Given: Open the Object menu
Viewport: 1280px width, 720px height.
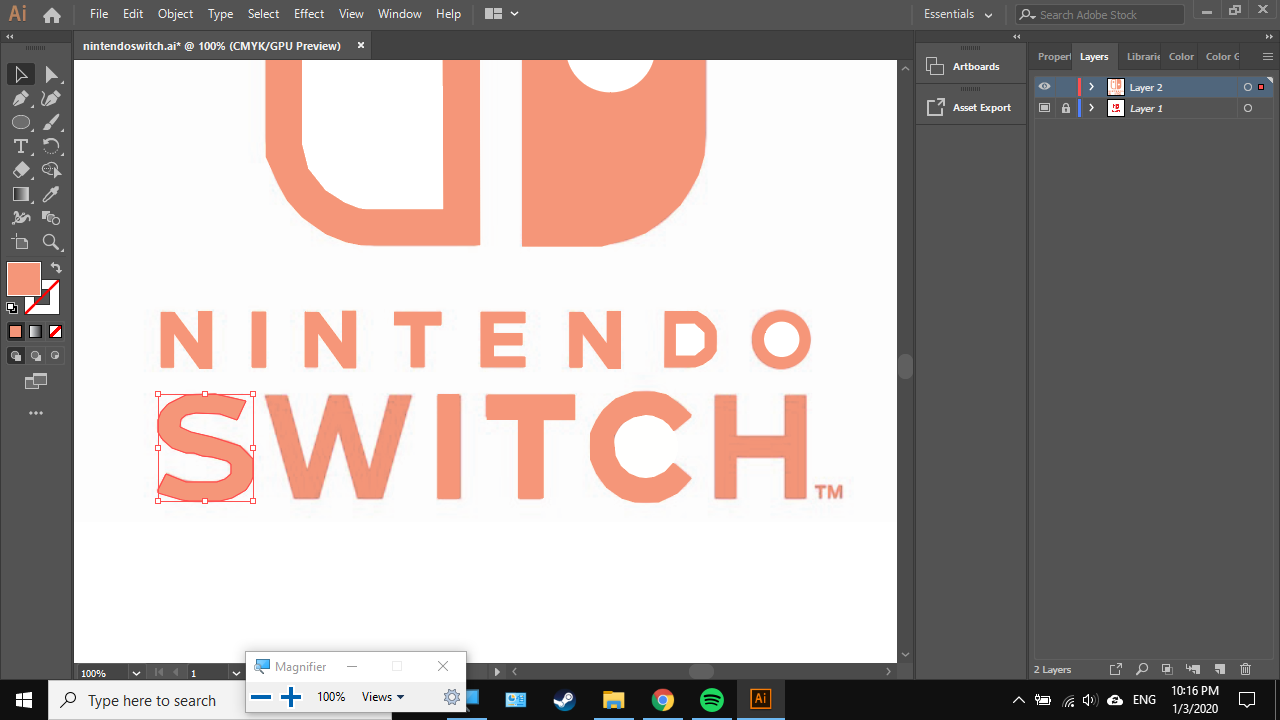Looking at the screenshot, I should pos(175,14).
